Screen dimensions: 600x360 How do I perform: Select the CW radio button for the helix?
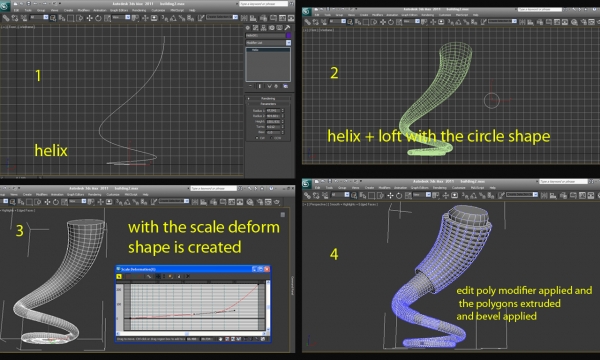coord(258,138)
